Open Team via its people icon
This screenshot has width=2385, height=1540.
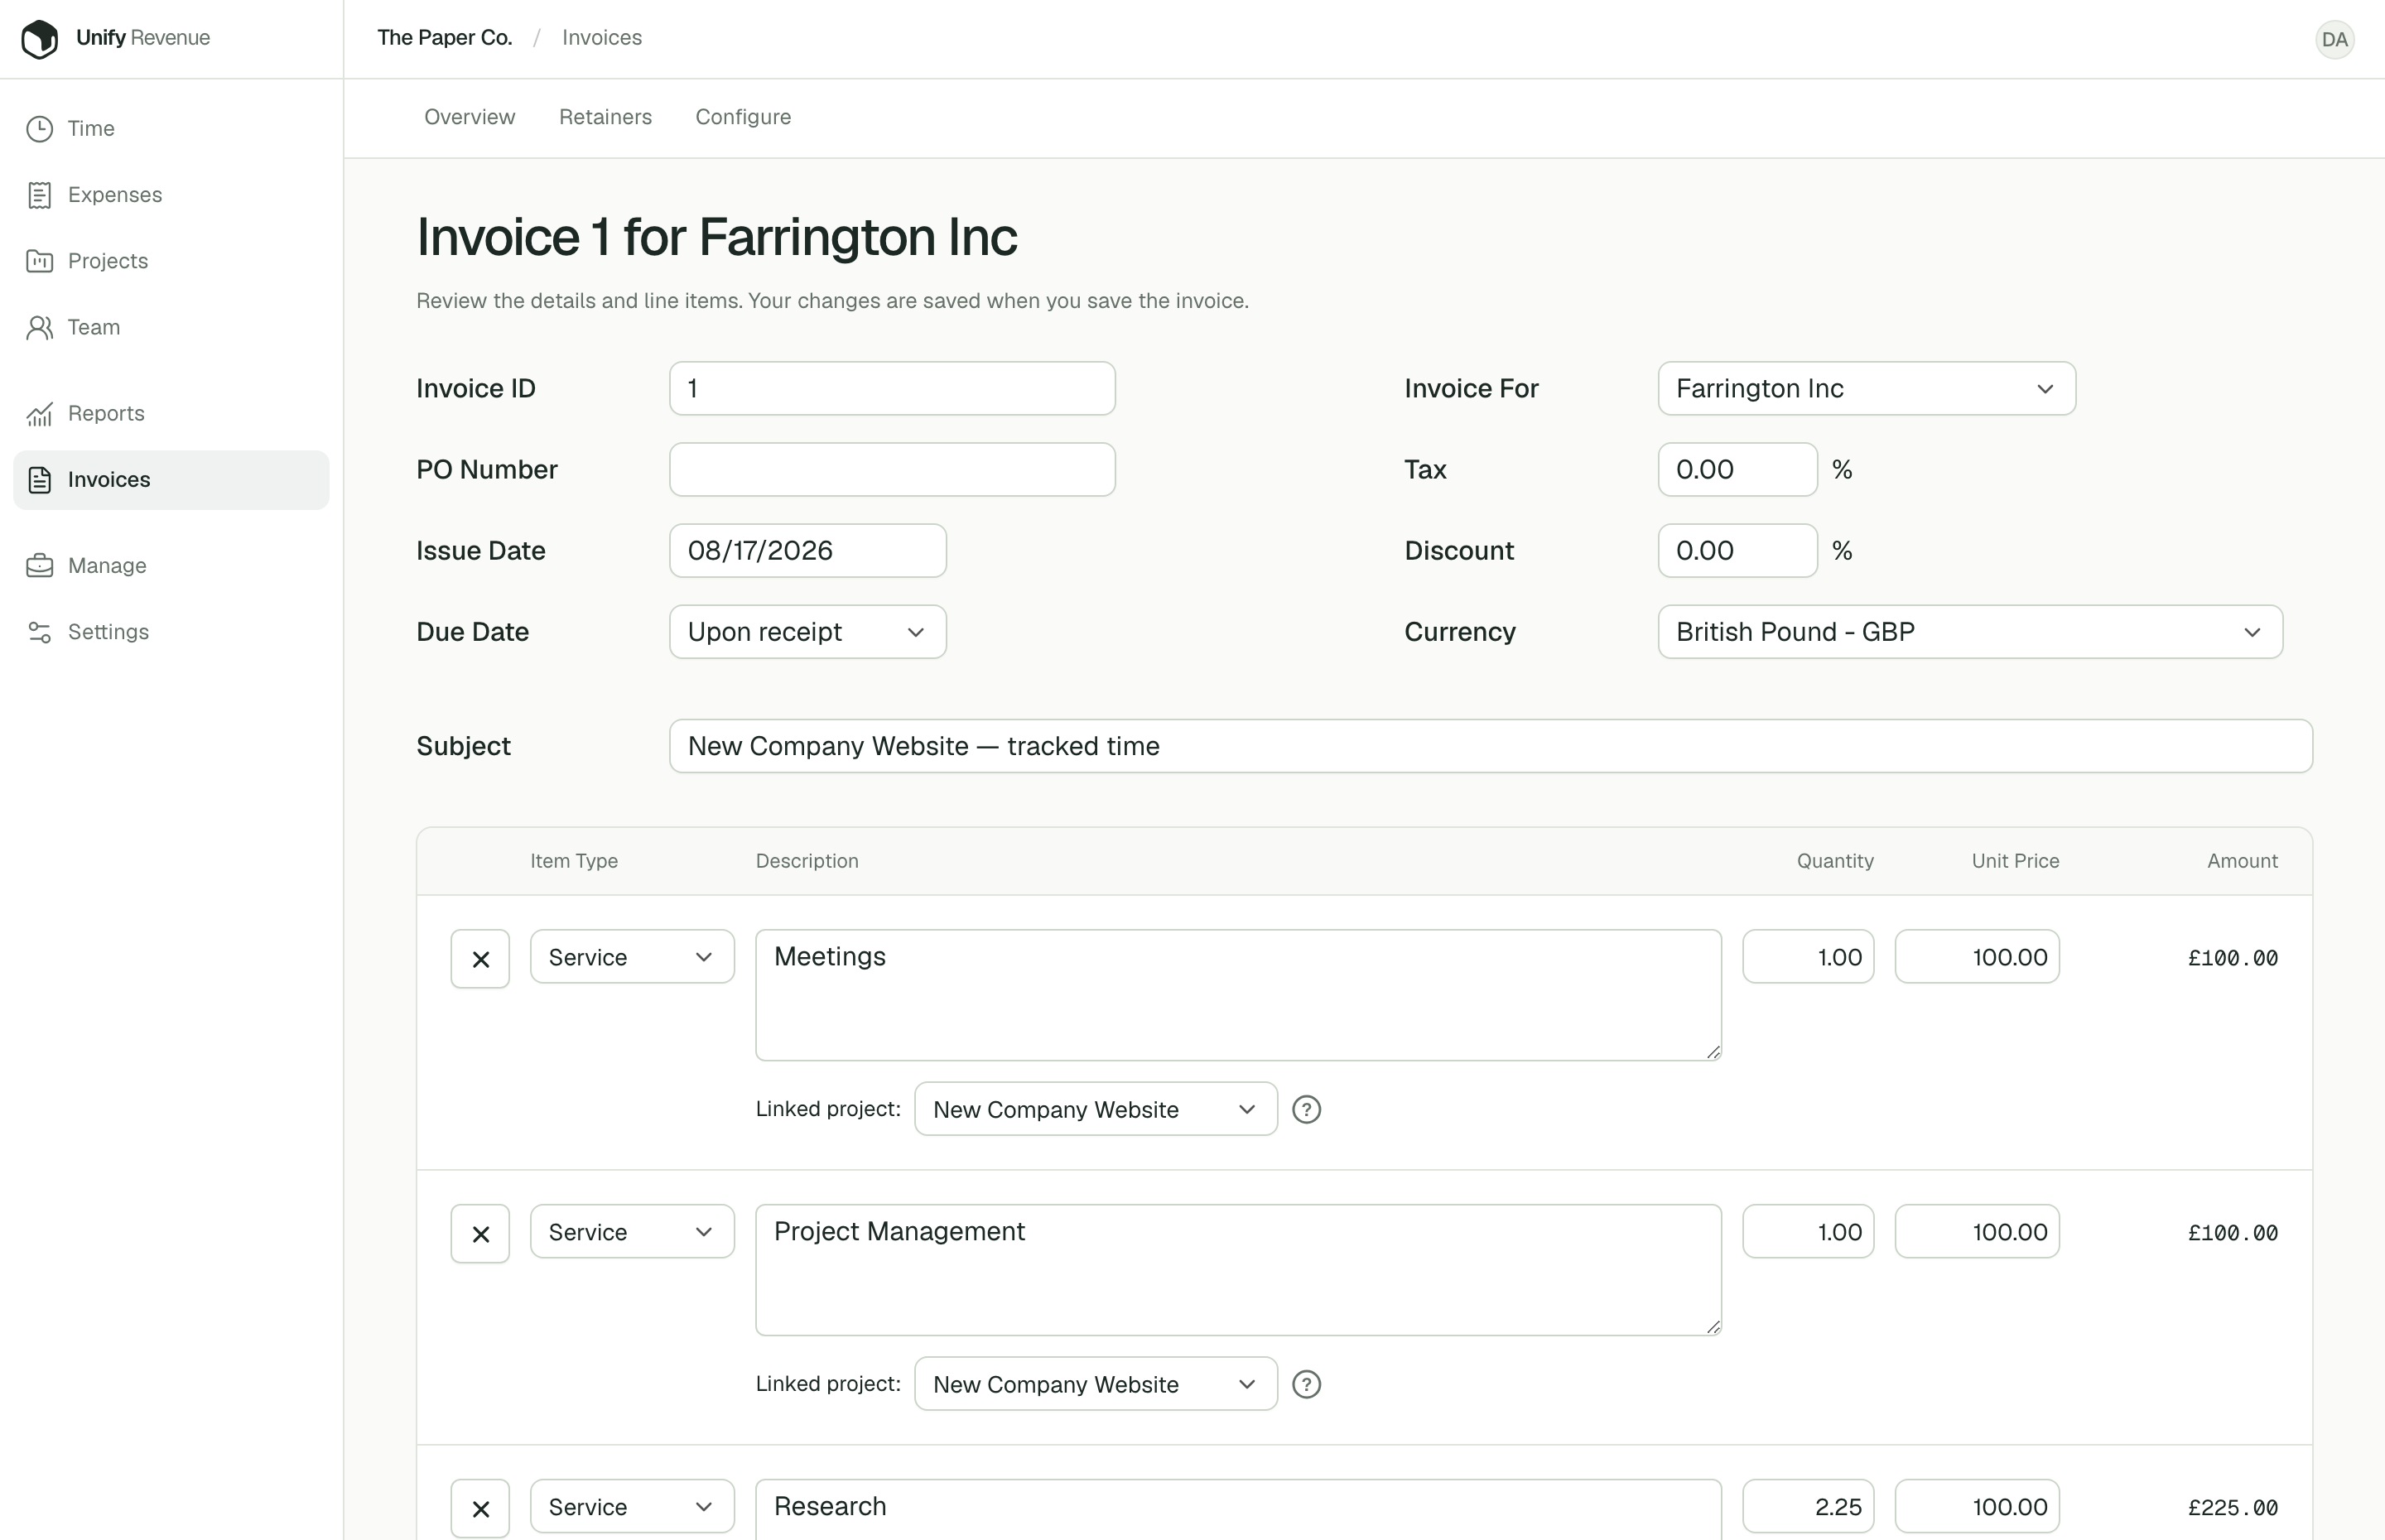(x=39, y=327)
